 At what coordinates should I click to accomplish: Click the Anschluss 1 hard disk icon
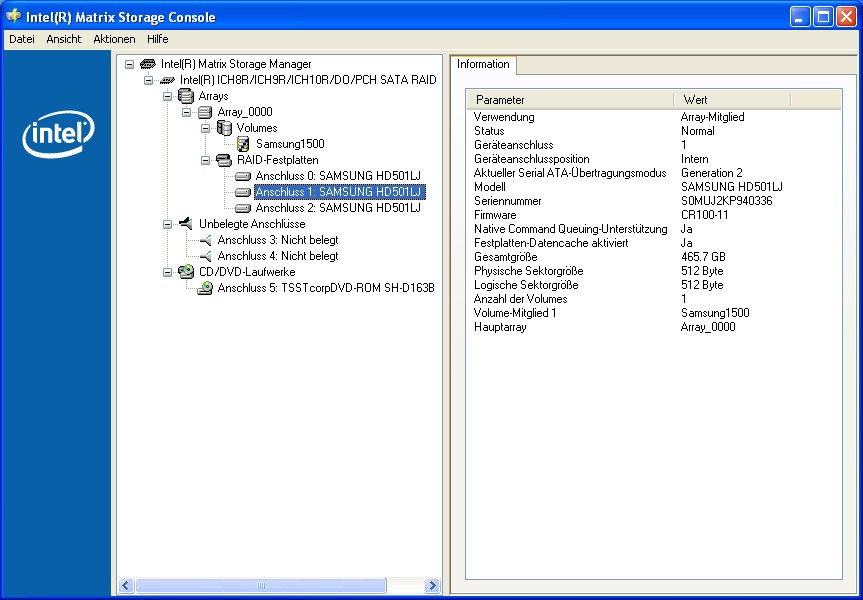click(243, 192)
